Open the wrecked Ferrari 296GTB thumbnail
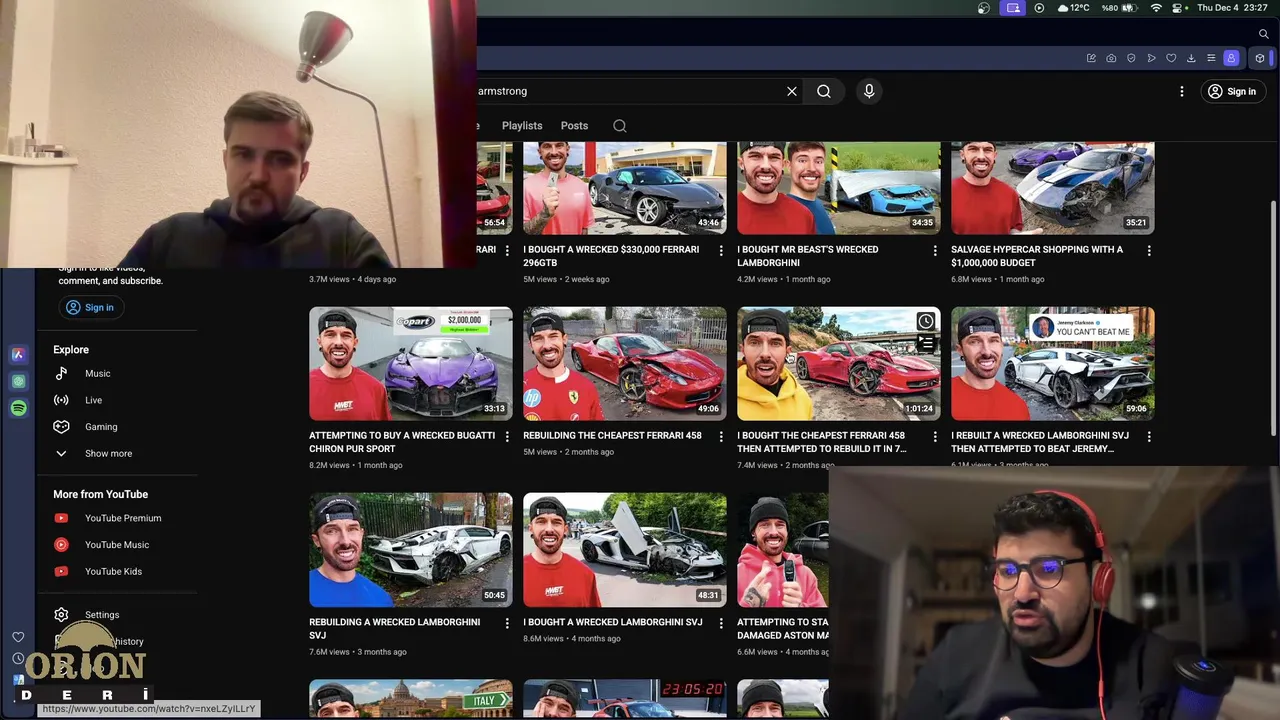 625,188
